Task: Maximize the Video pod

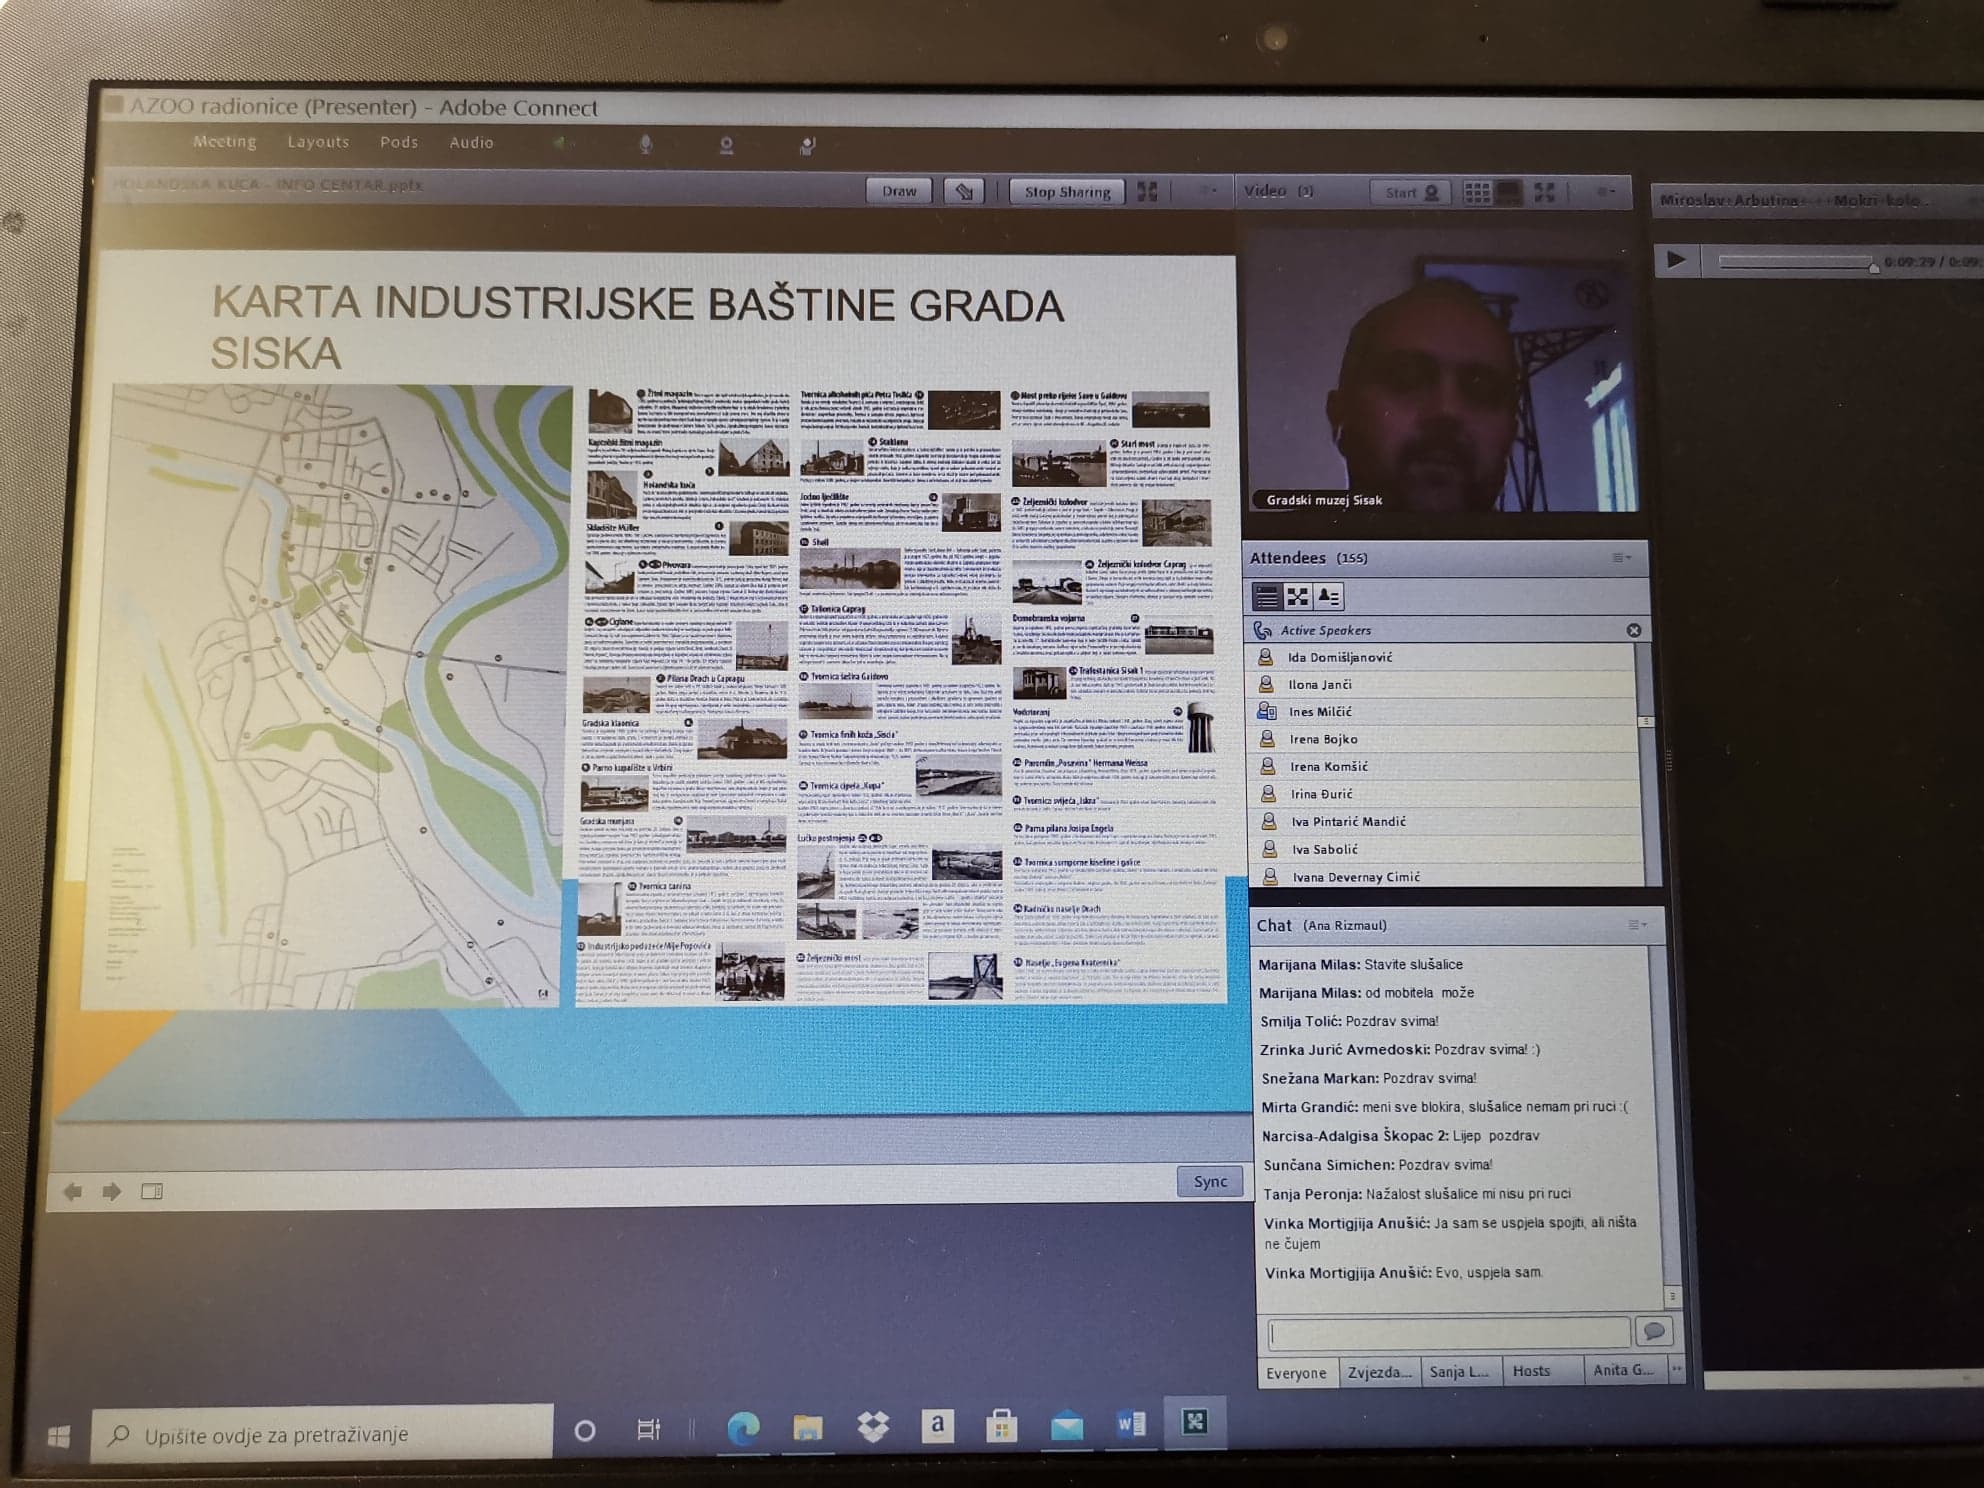Action: pyautogui.click(x=1545, y=192)
